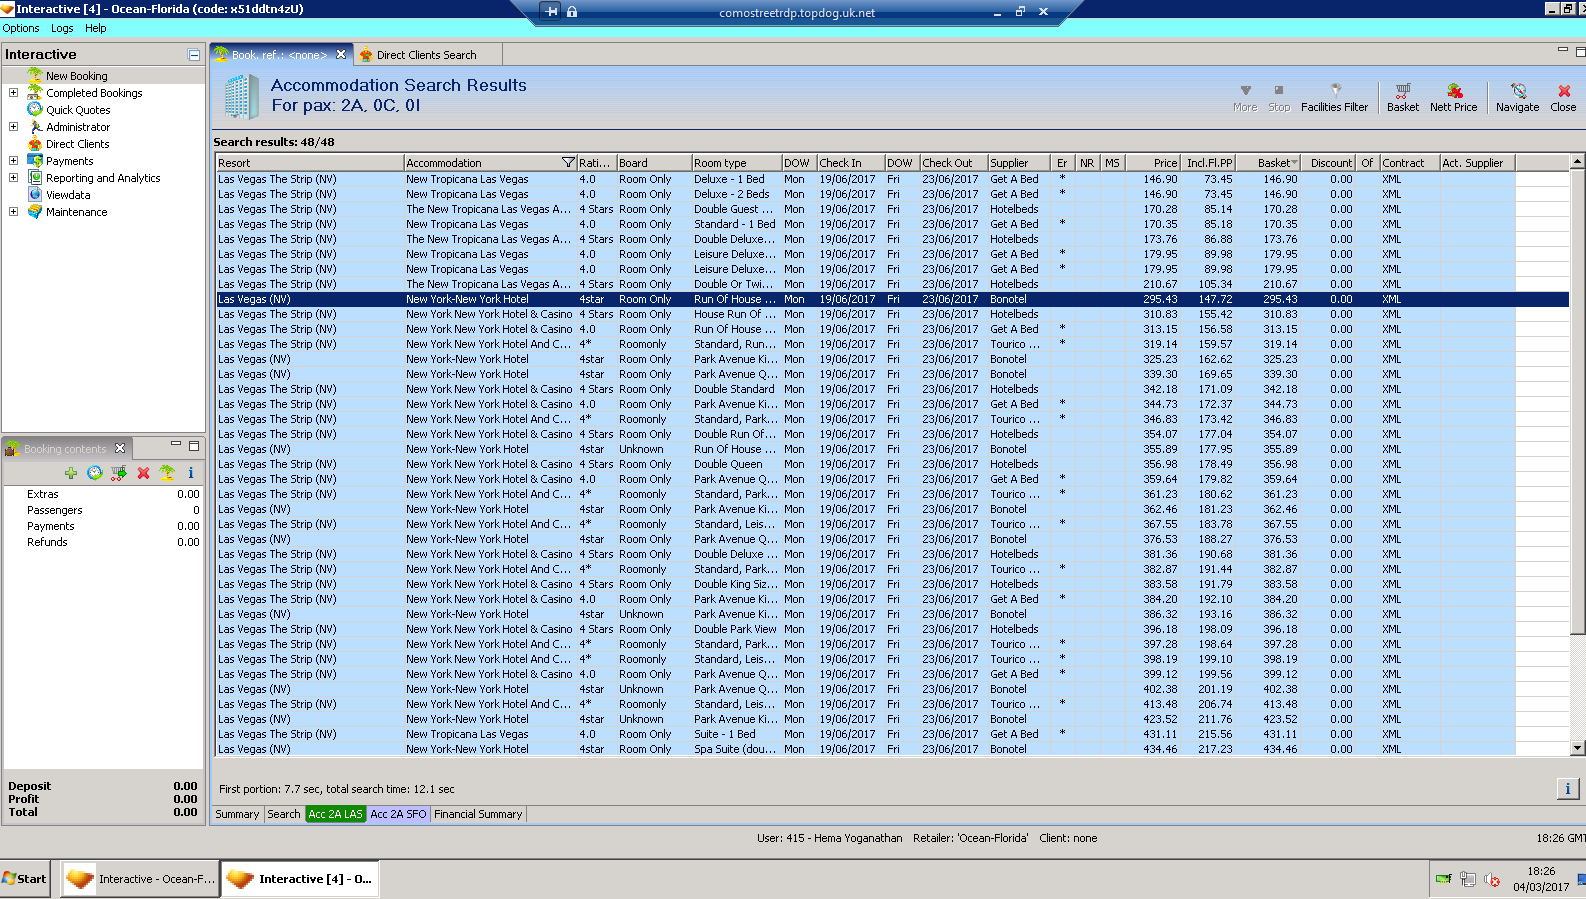Expand the Administrator tree node
The width and height of the screenshot is (1586, 899).
point(13,127)
